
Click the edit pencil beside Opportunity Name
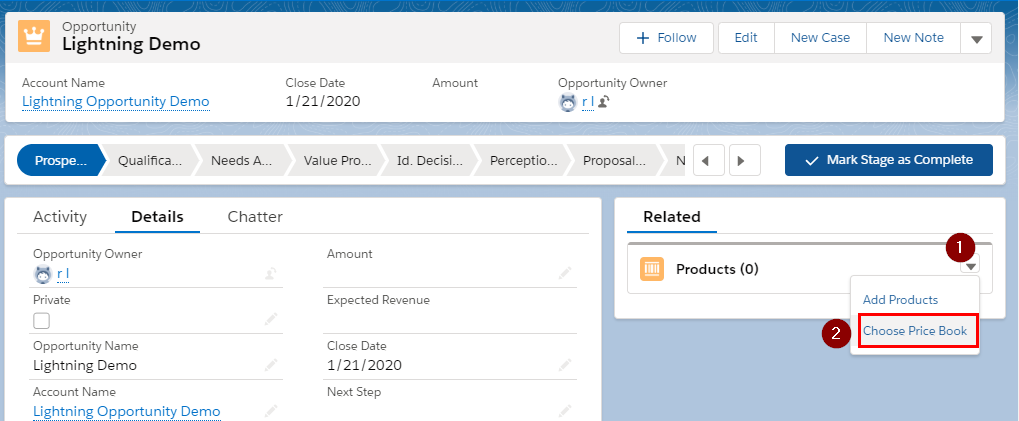271,365
